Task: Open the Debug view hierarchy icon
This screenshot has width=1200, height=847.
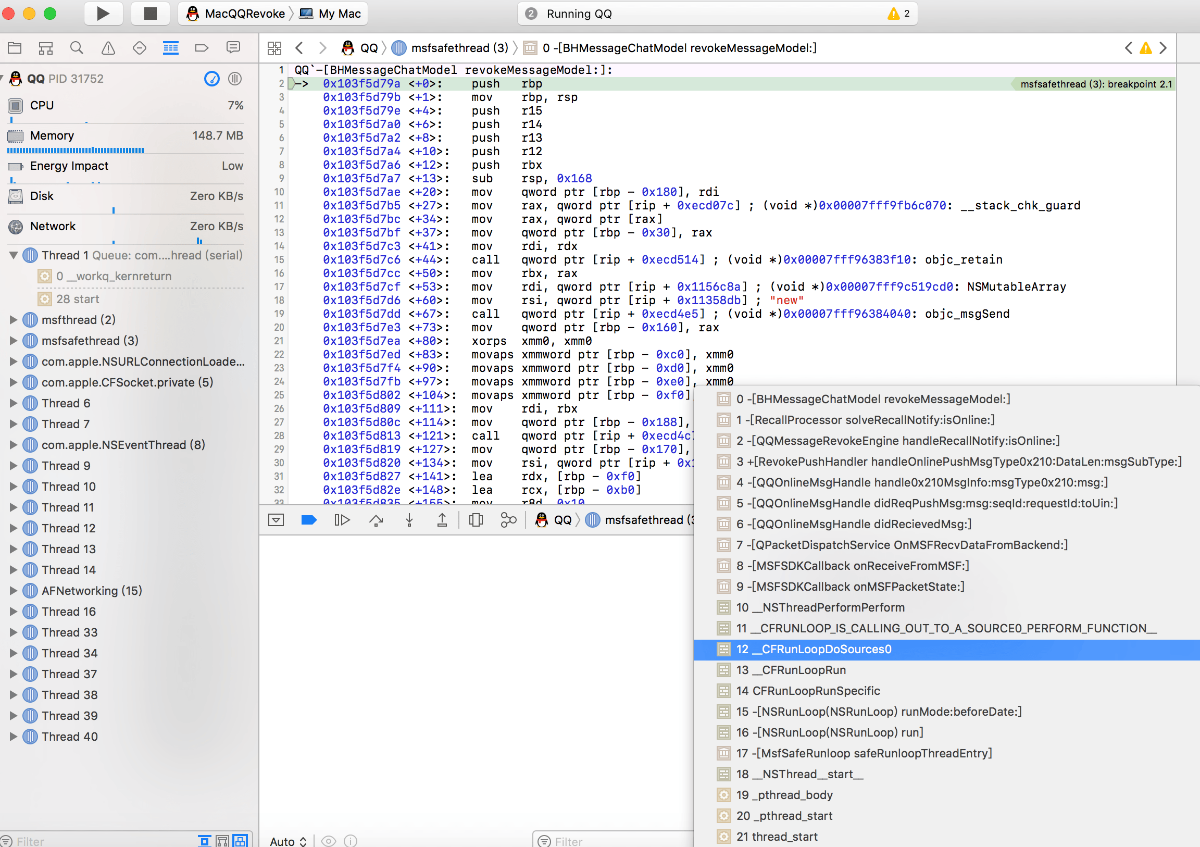Action: [x=476, y=520]
